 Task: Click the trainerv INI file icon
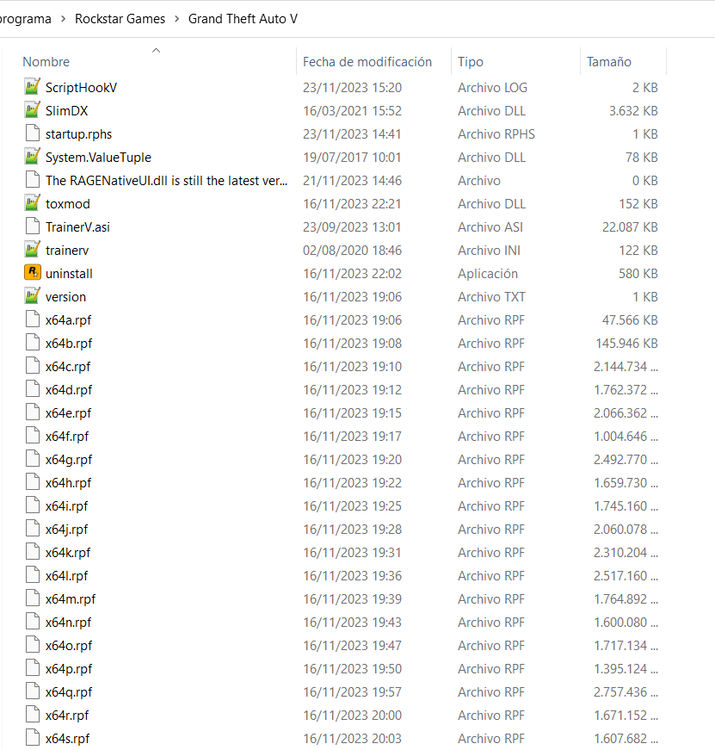[x=32, y=250]
